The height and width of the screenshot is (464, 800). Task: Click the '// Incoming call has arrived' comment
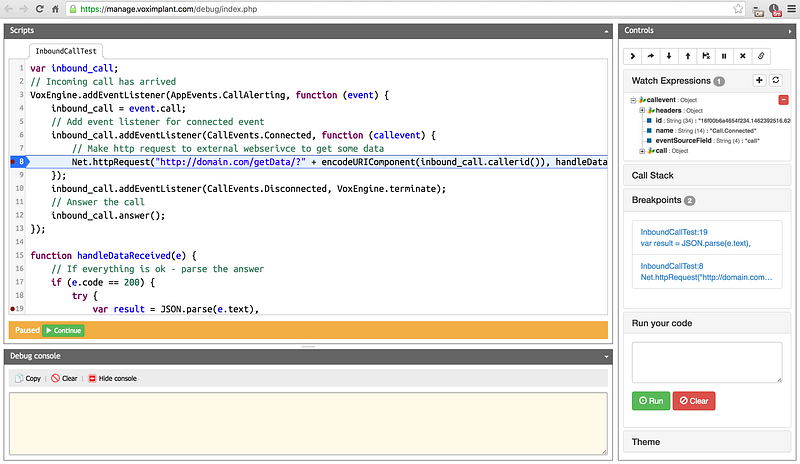click(103, 82)
